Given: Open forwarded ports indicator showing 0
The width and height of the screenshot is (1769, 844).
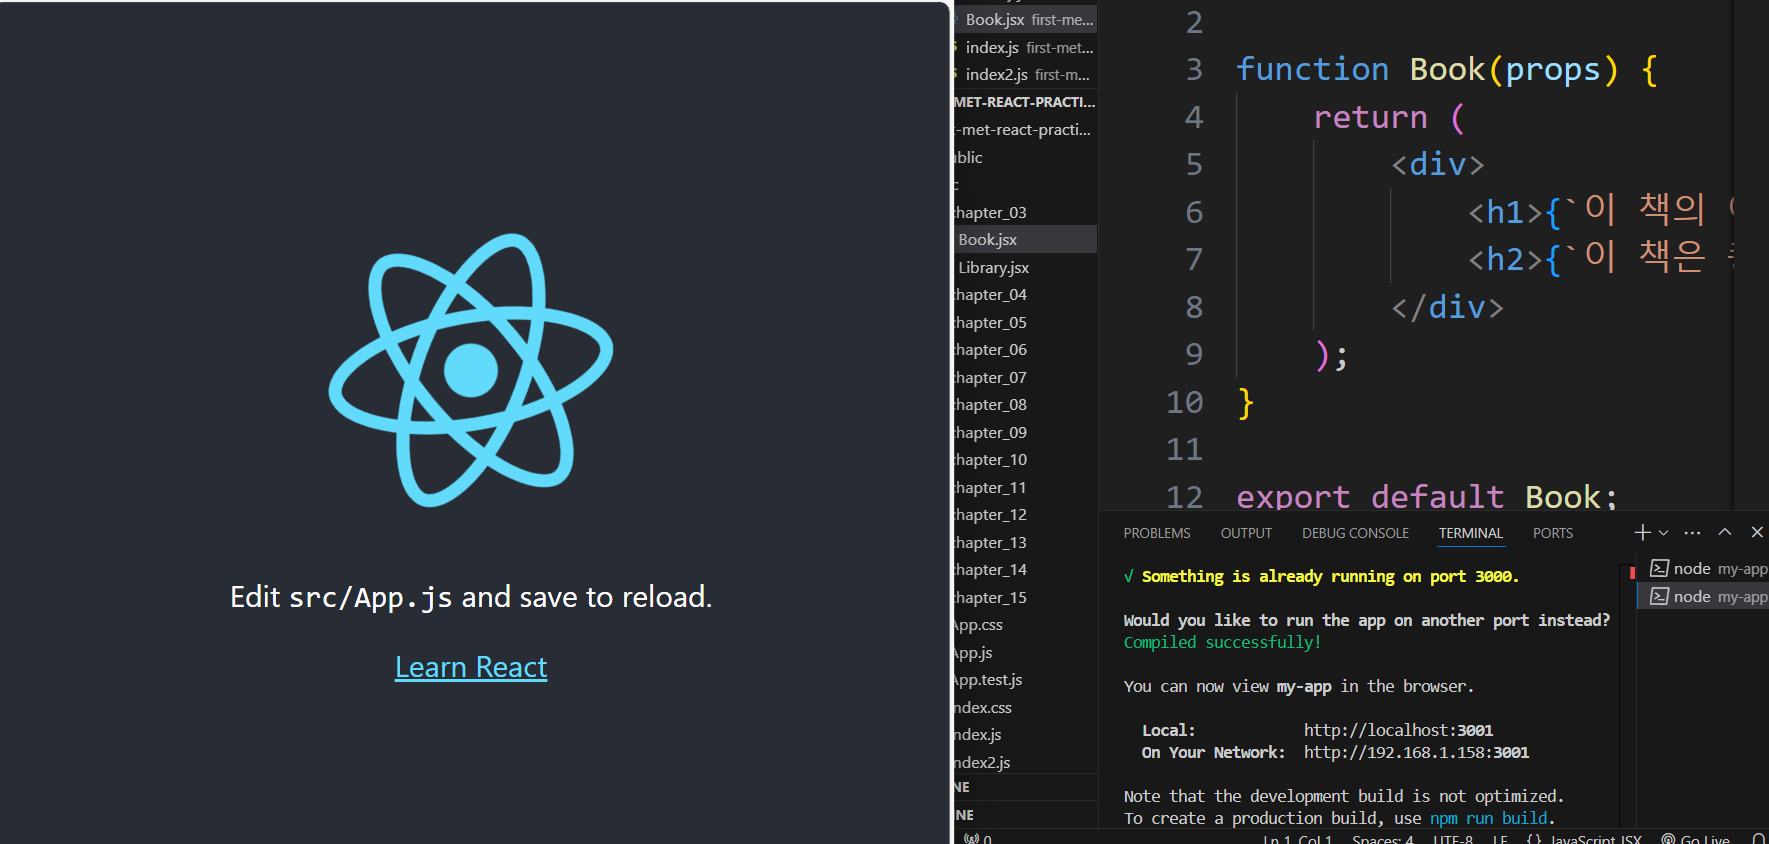Looking at the screenshot, I should (978, 839).
